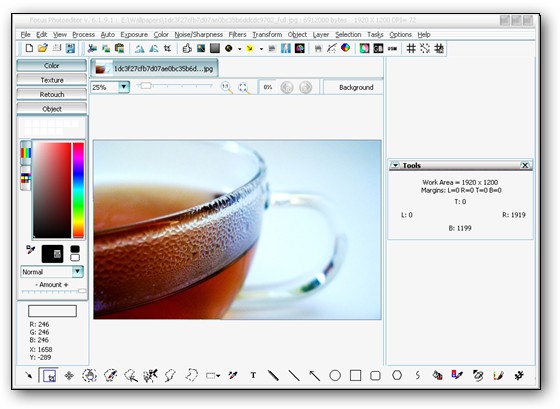Click the New document icon
Viewport: 560px width, 409px height.
coord(29,48)
